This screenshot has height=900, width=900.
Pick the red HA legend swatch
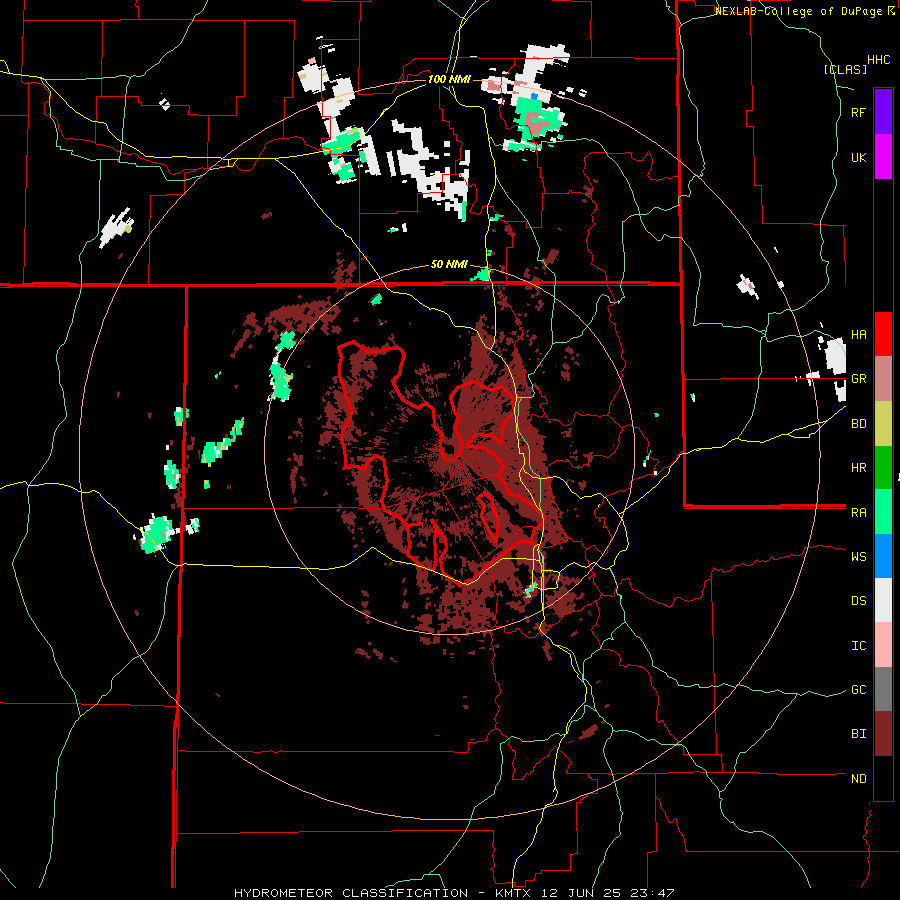tap(883, 334)
